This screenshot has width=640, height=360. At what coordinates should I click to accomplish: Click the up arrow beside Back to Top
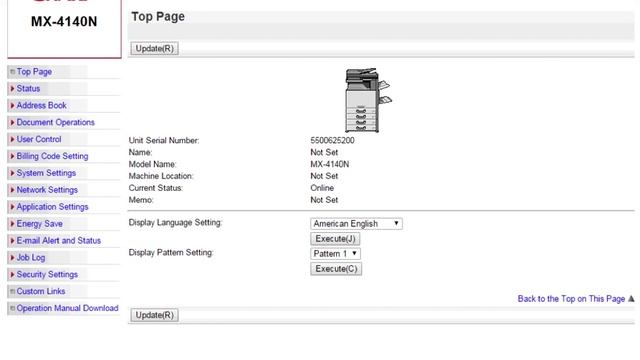(x=631, y=299)
